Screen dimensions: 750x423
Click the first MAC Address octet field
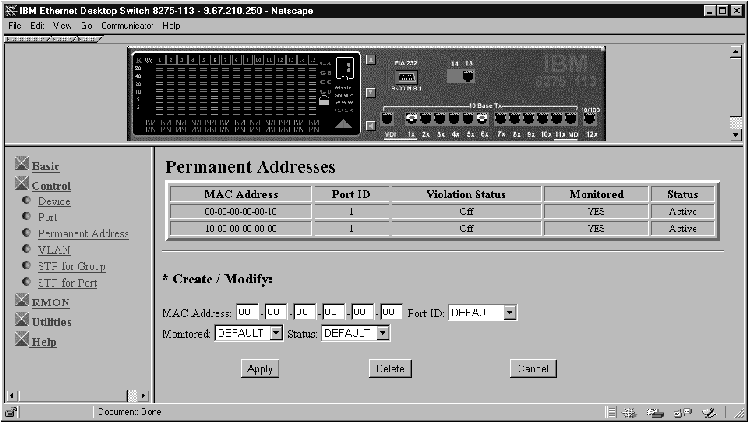click(248, 313)
